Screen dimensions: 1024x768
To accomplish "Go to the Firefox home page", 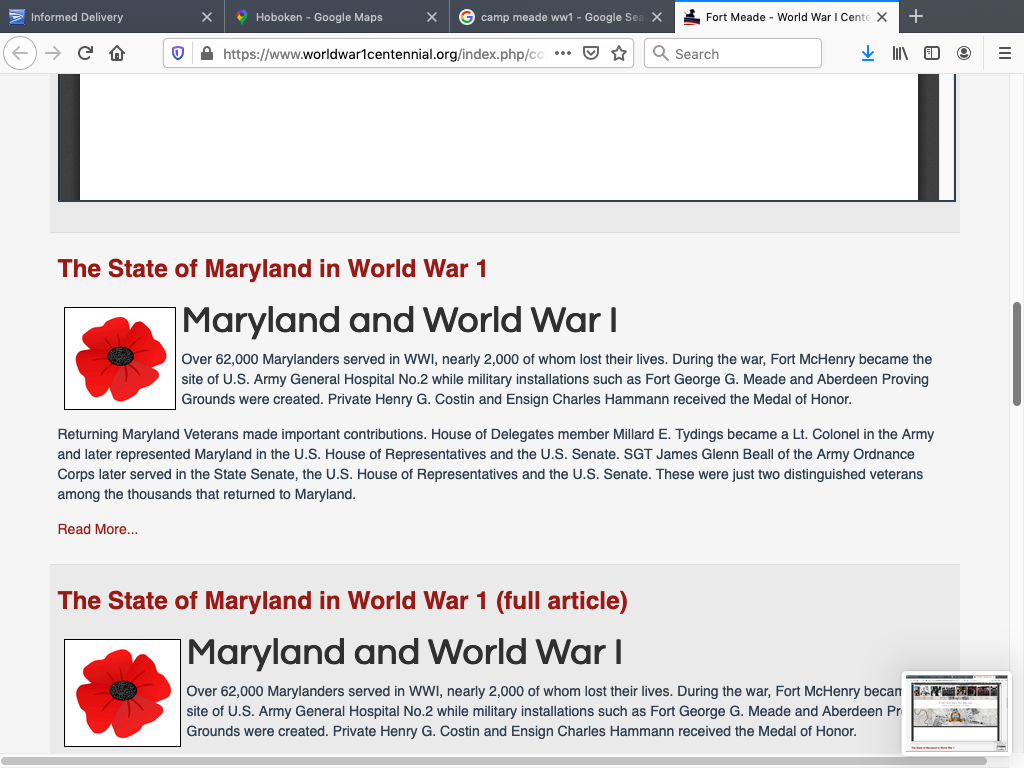I will tap(117, 54).
